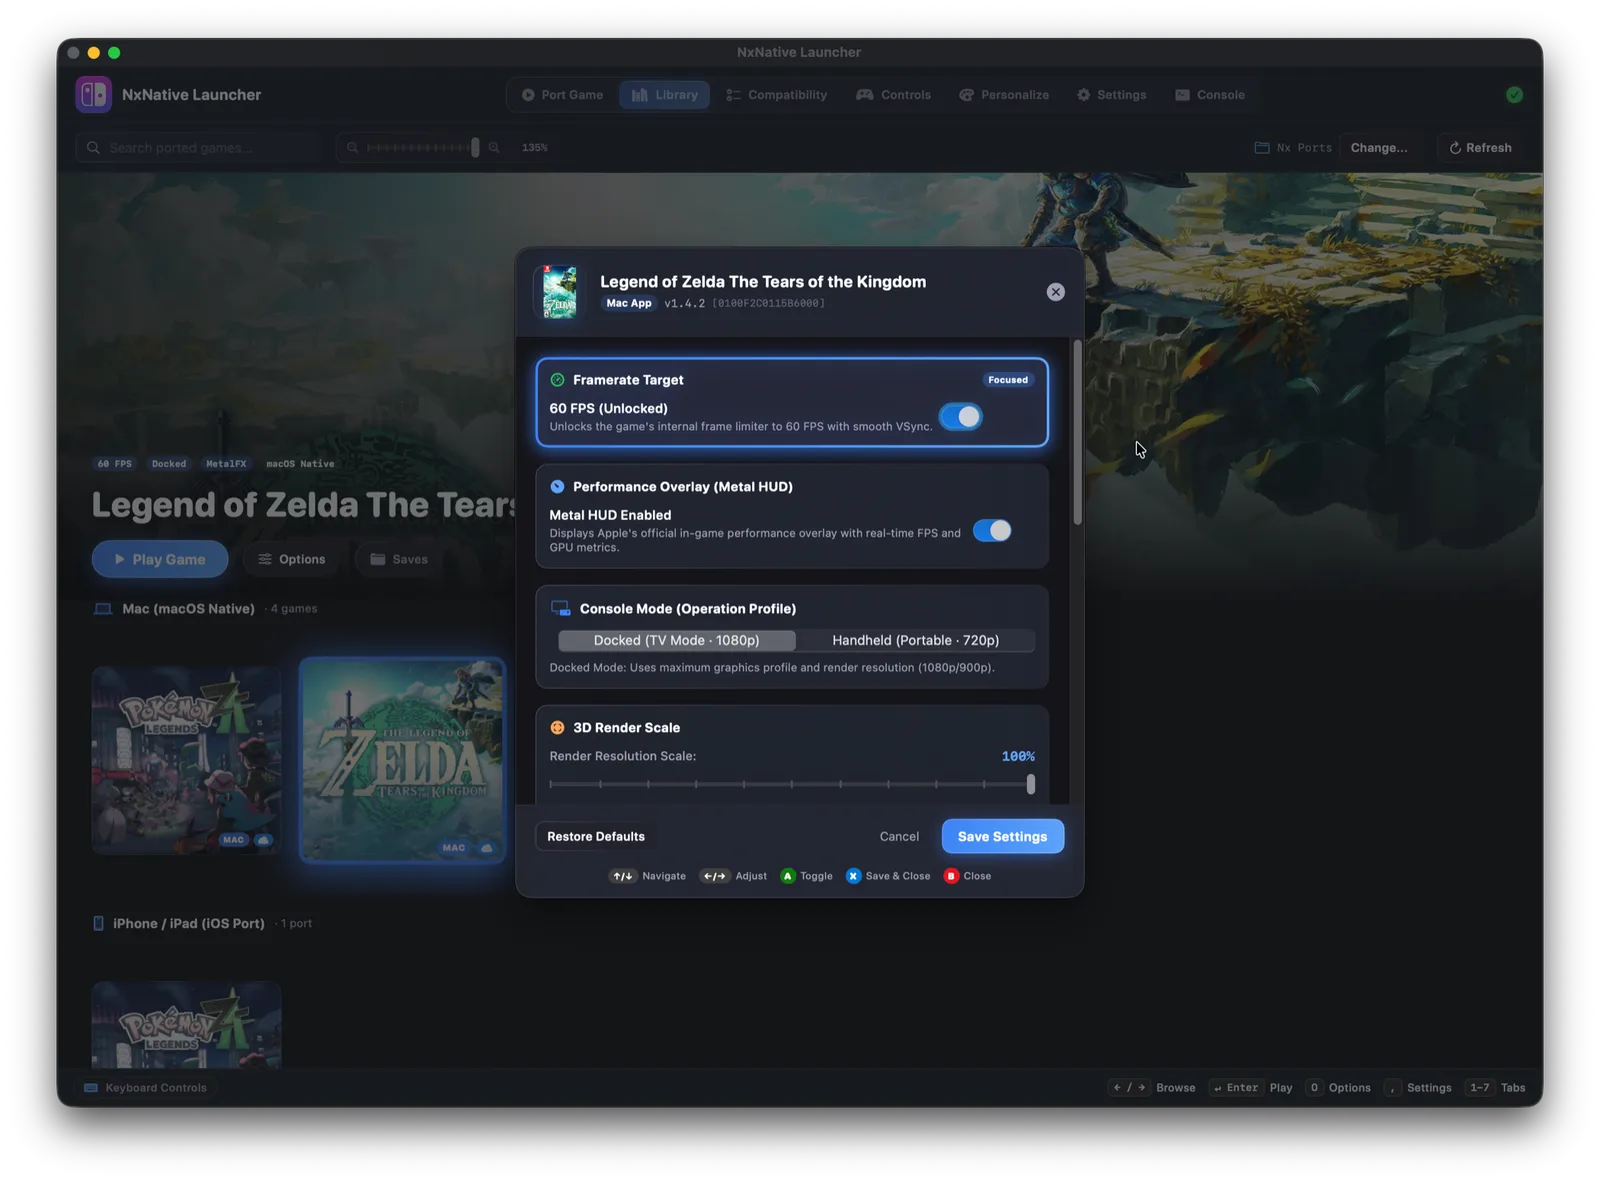Open the Personalize tab
1600x1182 pixels.
click(1004, 95)
